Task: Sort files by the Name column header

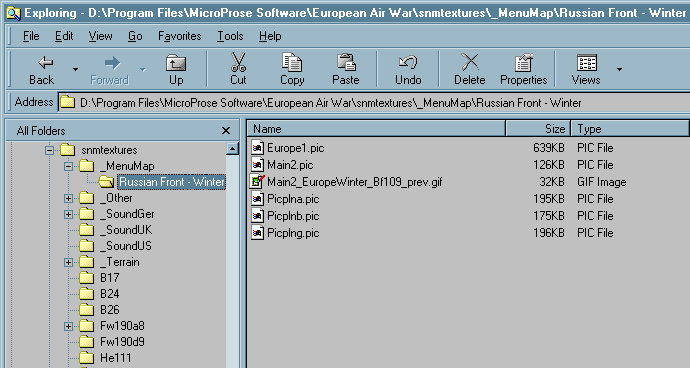Action: [x=376, y=129]
